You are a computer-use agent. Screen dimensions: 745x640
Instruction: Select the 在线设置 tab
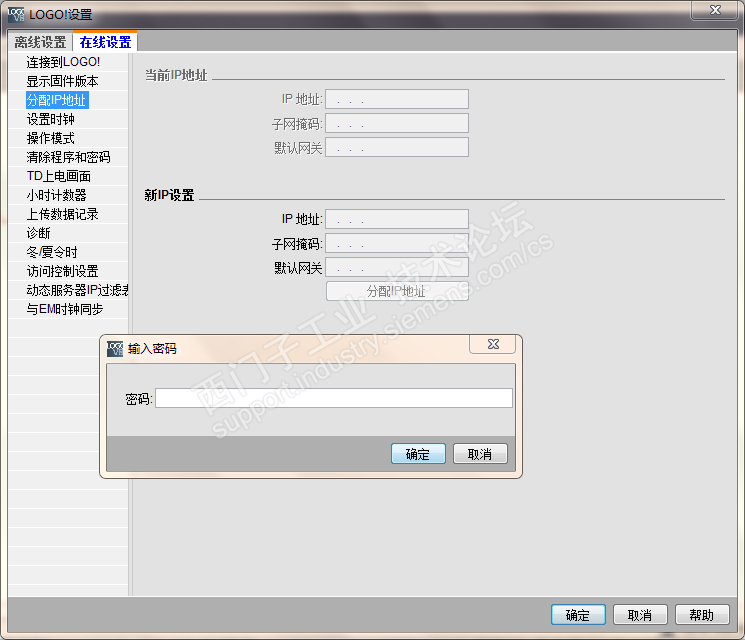[x=105, y=42]
